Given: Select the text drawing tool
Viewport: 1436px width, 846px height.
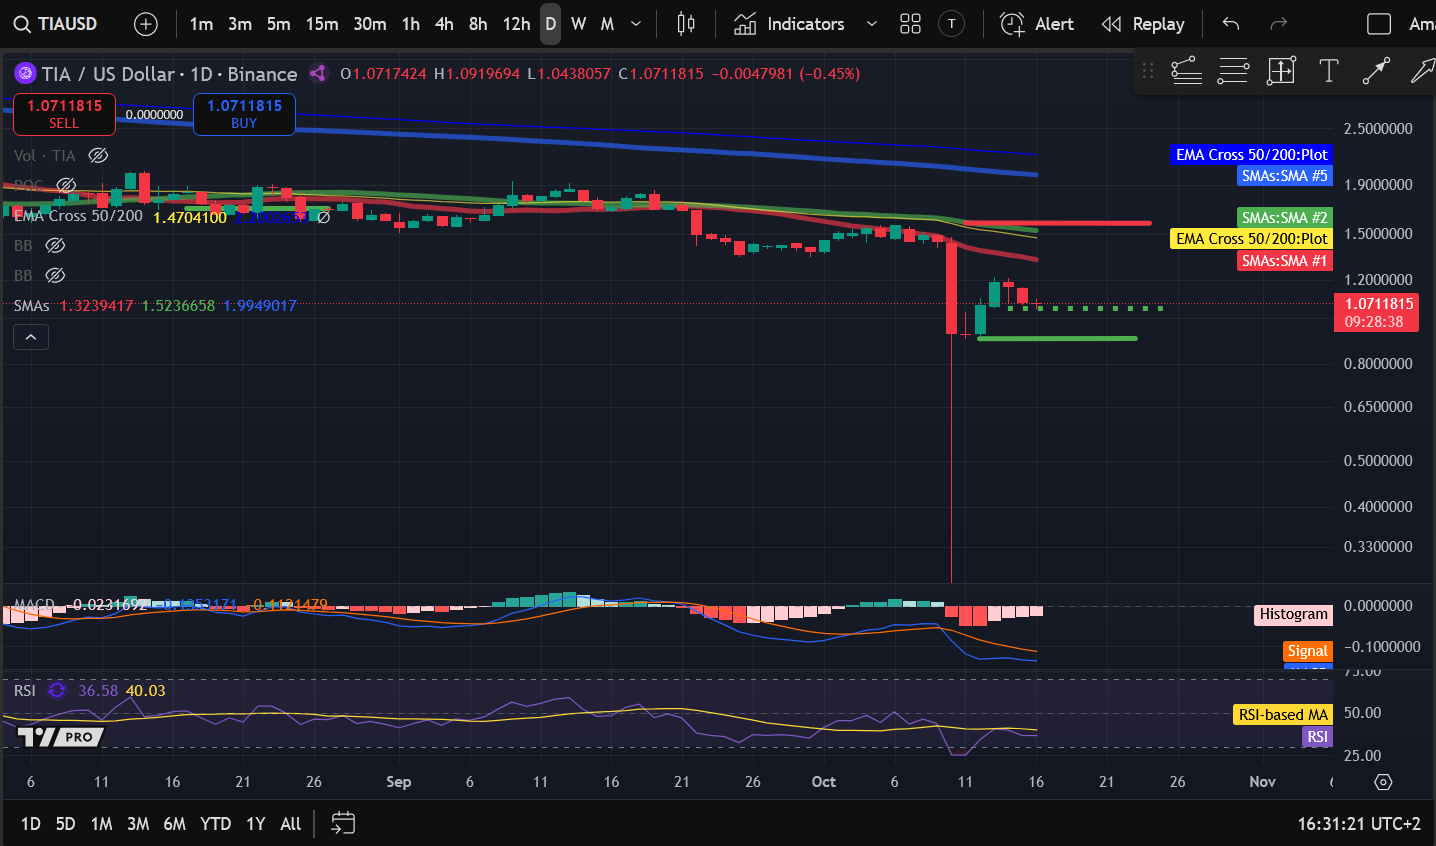Looking at the screenshot, I should (1328, 71).
